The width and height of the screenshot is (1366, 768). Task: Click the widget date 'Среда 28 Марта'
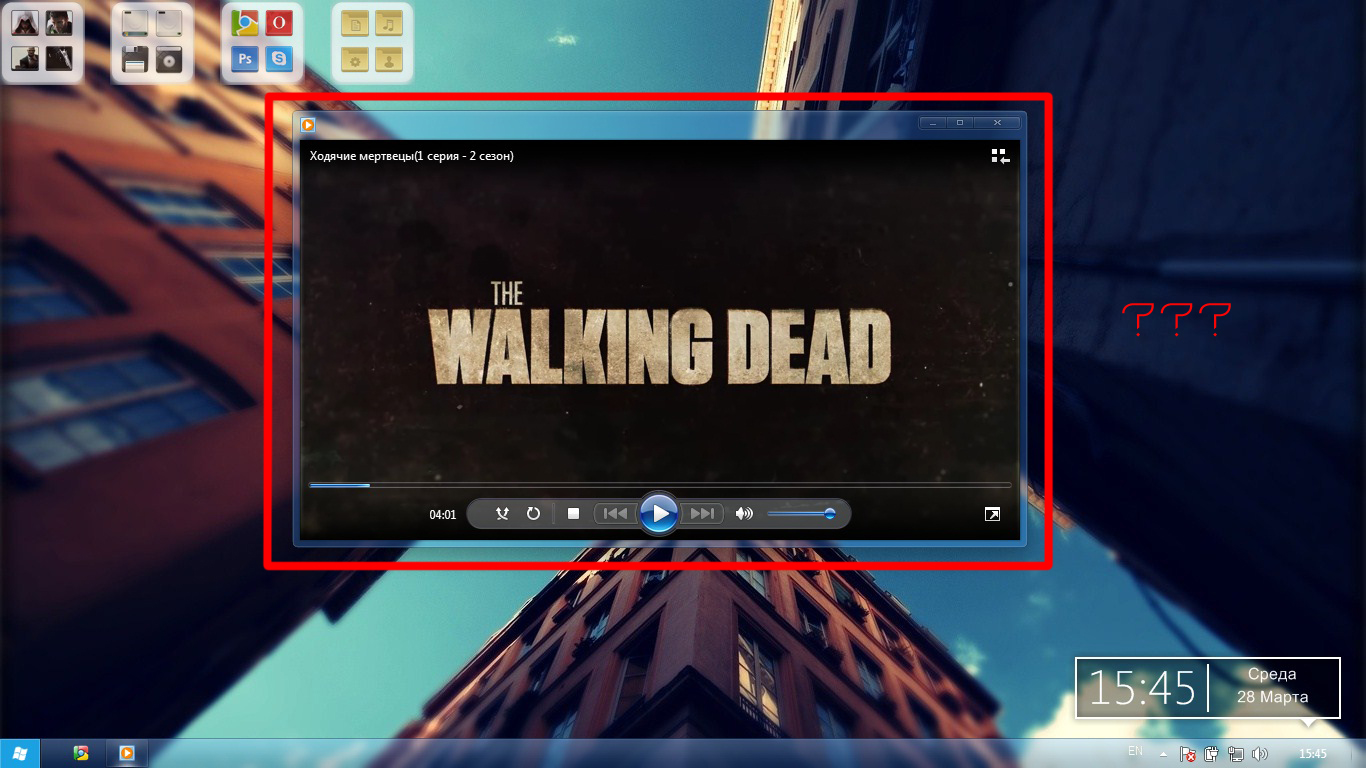[x=1272, y=686]
